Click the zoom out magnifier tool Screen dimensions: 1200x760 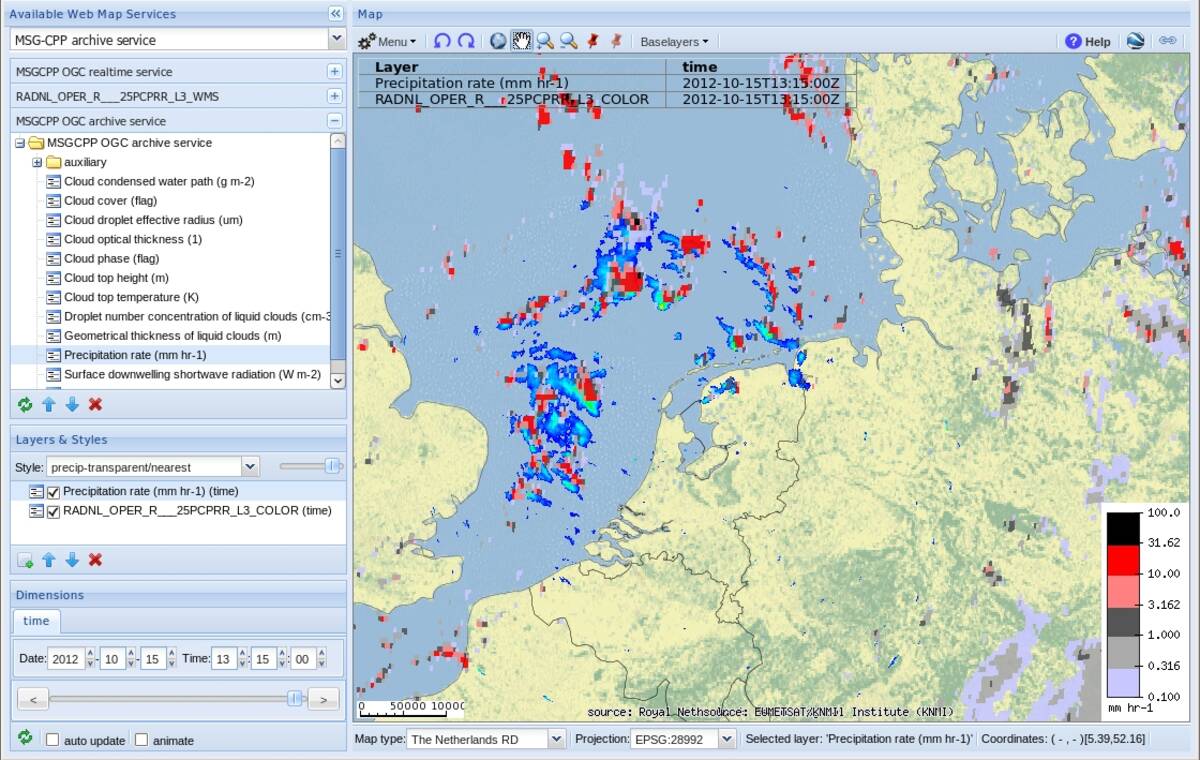[x=568, y=41]
